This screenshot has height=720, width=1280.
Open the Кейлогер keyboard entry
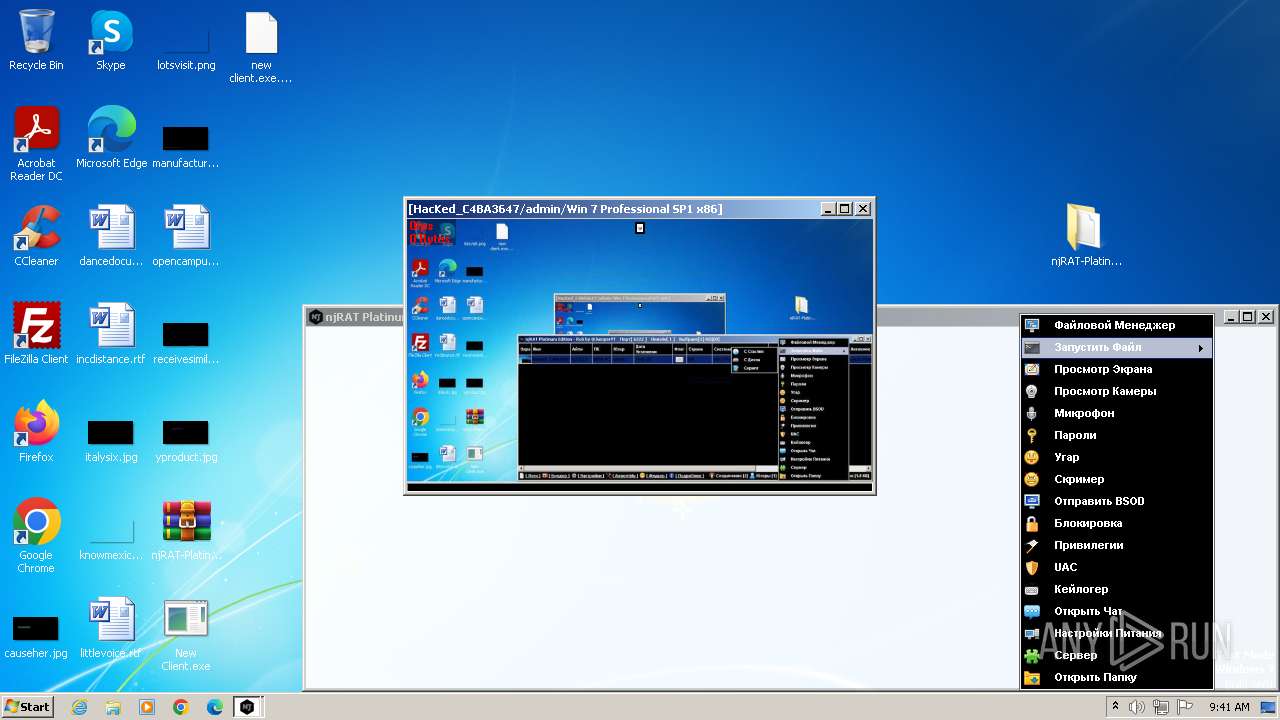pos(1117,589)
